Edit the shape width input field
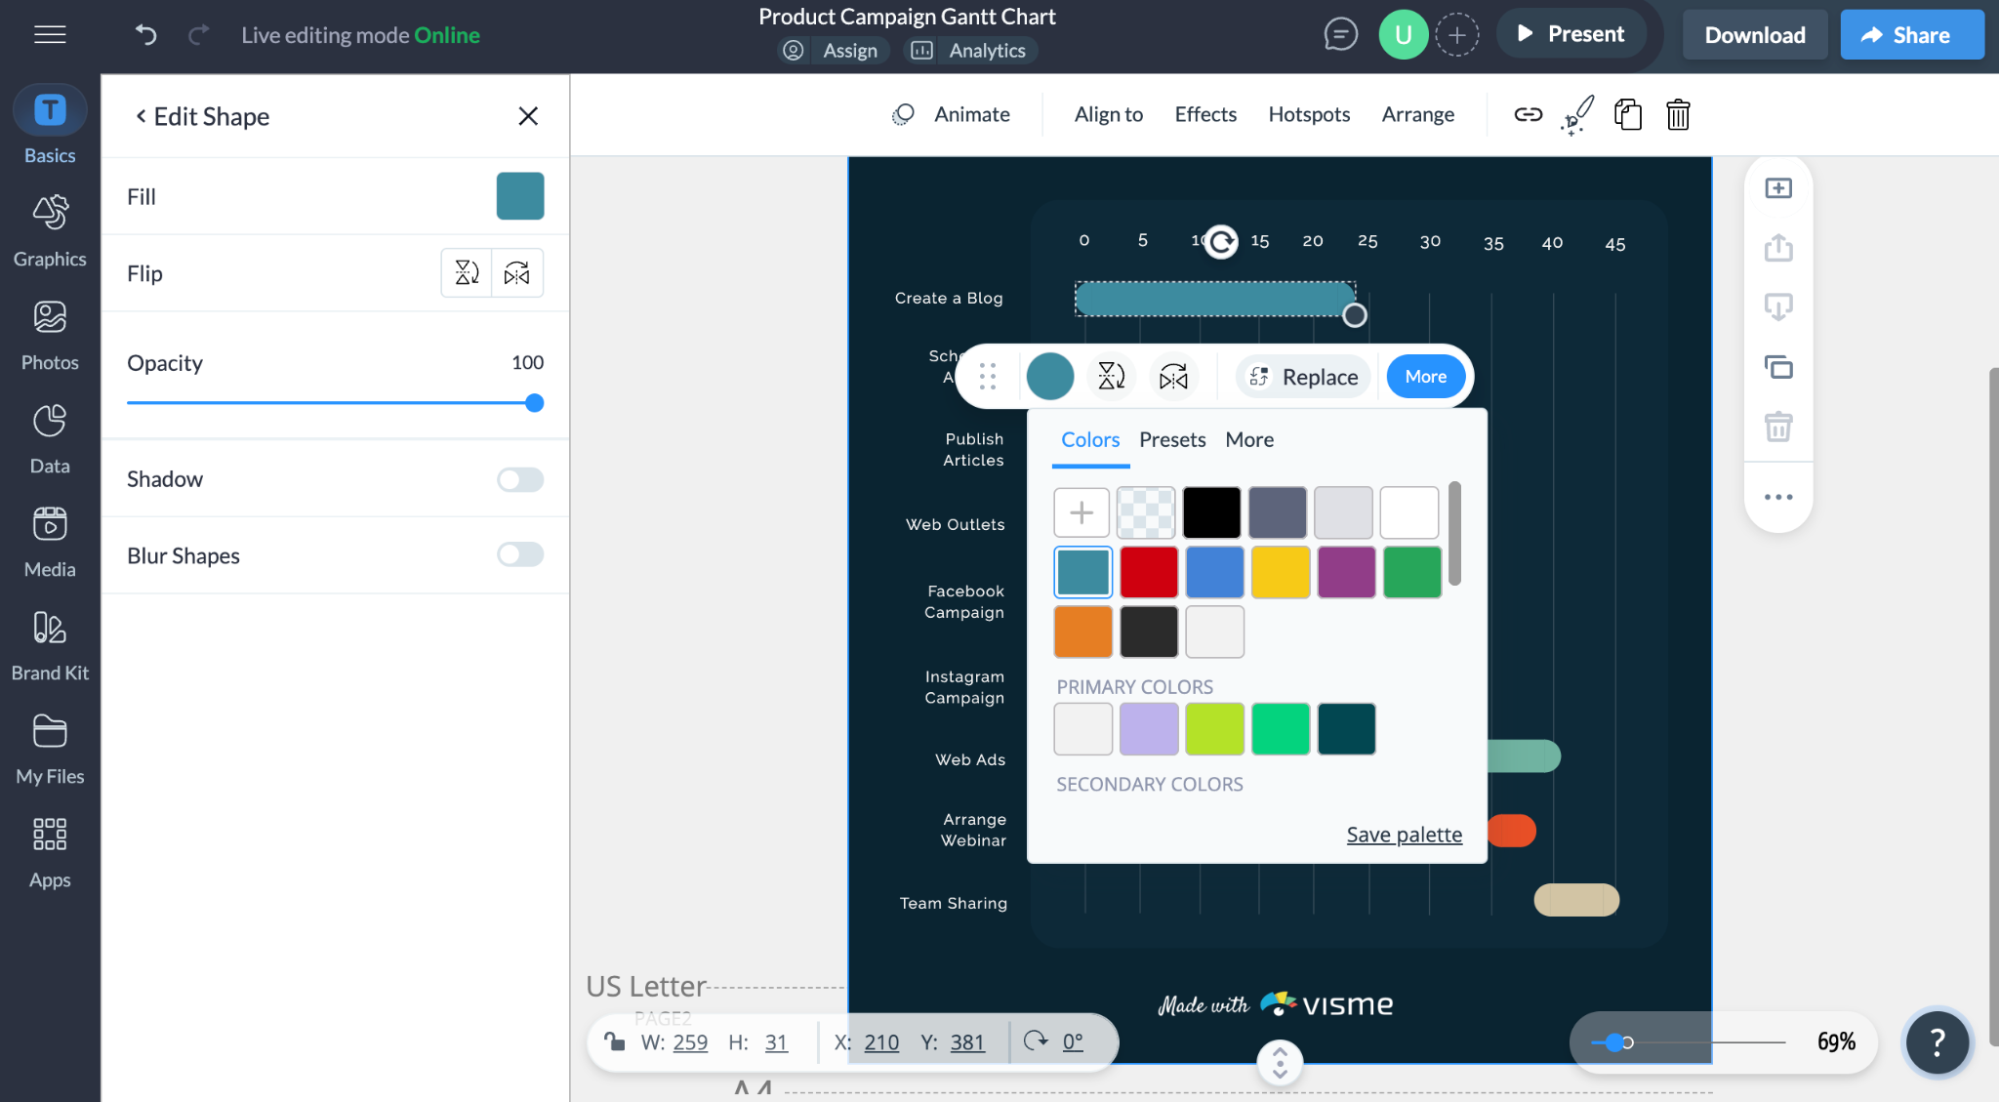 [690, 1041]
